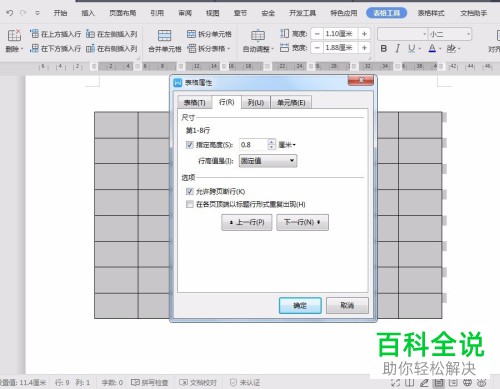Open the font color dropdown arrow

[x=440, y=49]
